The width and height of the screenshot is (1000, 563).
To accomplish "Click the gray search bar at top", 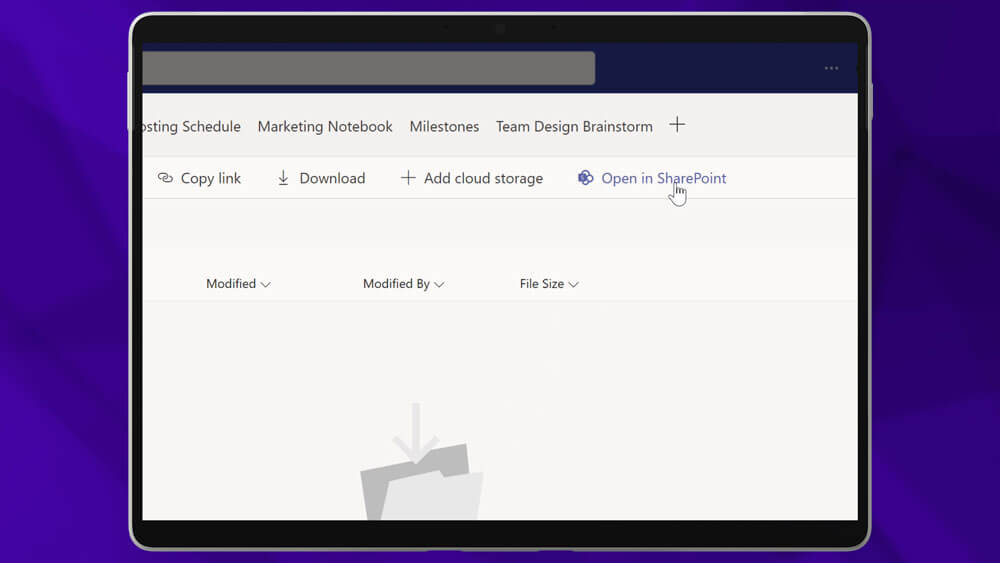I will click(x=368, y=68).
